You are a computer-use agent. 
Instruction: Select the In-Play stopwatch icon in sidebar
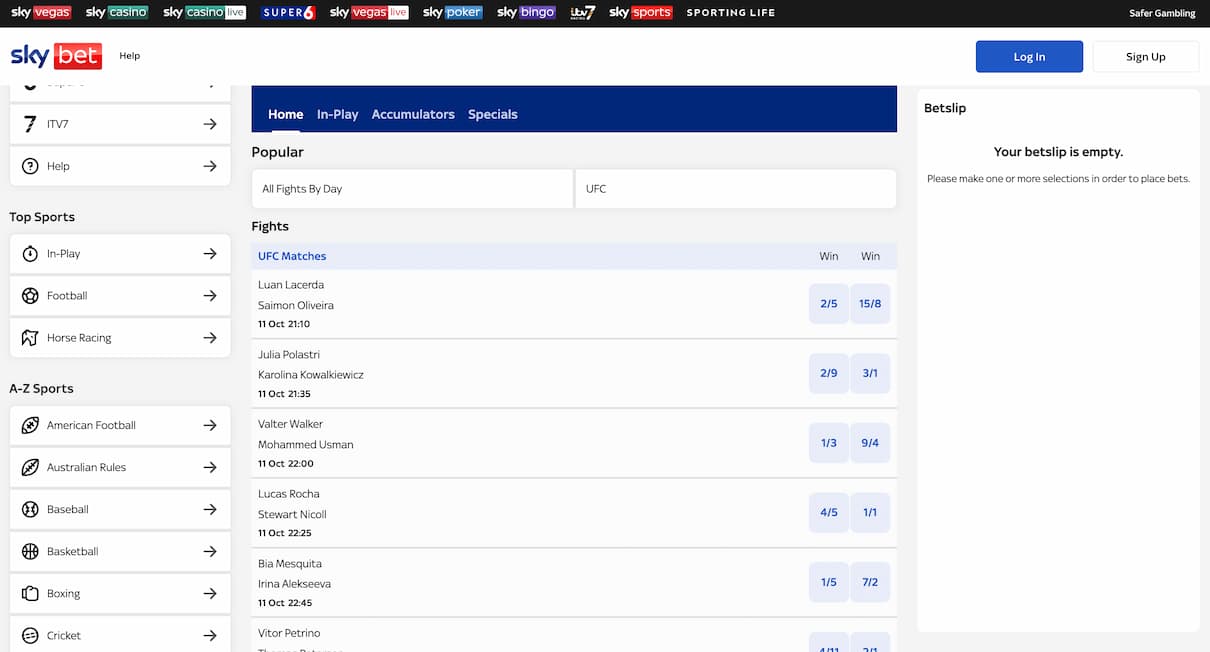click(x=30, y=254)
